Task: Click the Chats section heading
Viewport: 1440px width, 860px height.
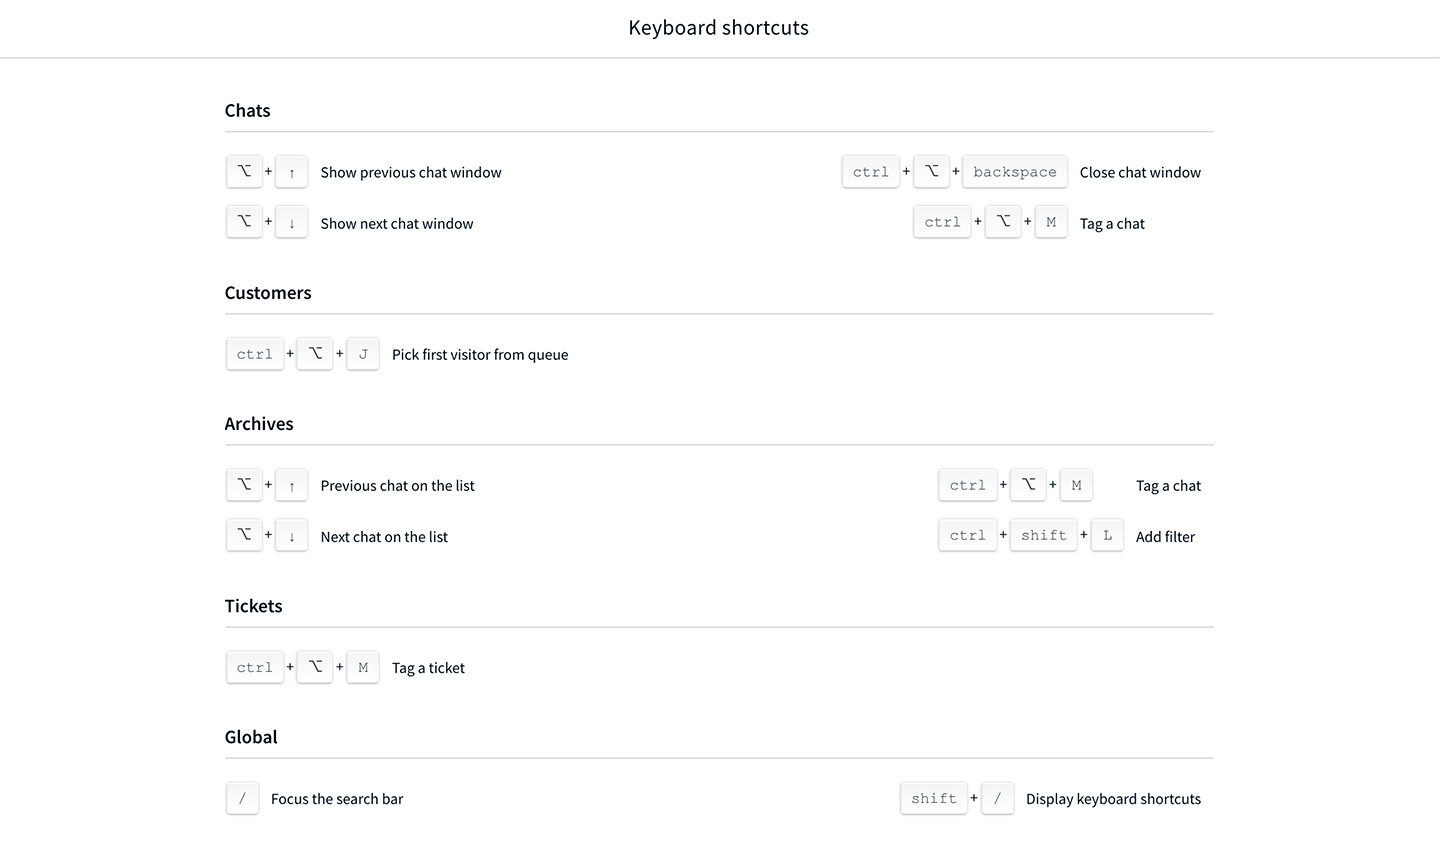Action: pos(247,110)
